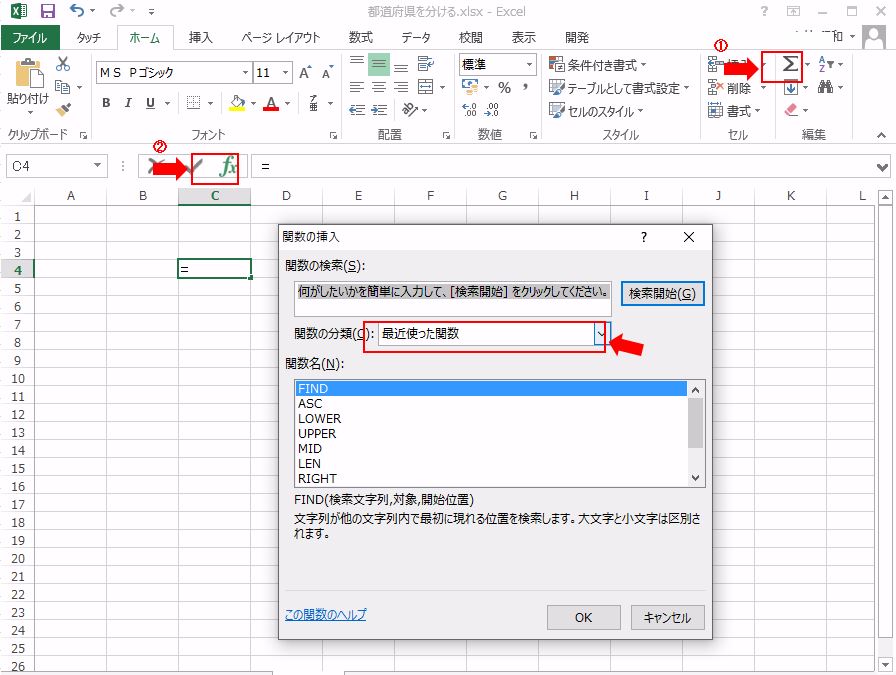Click the AutoSum sigma icon
Image resolution: width=896 pixels, height=675 pixels.
pos(790,64)
